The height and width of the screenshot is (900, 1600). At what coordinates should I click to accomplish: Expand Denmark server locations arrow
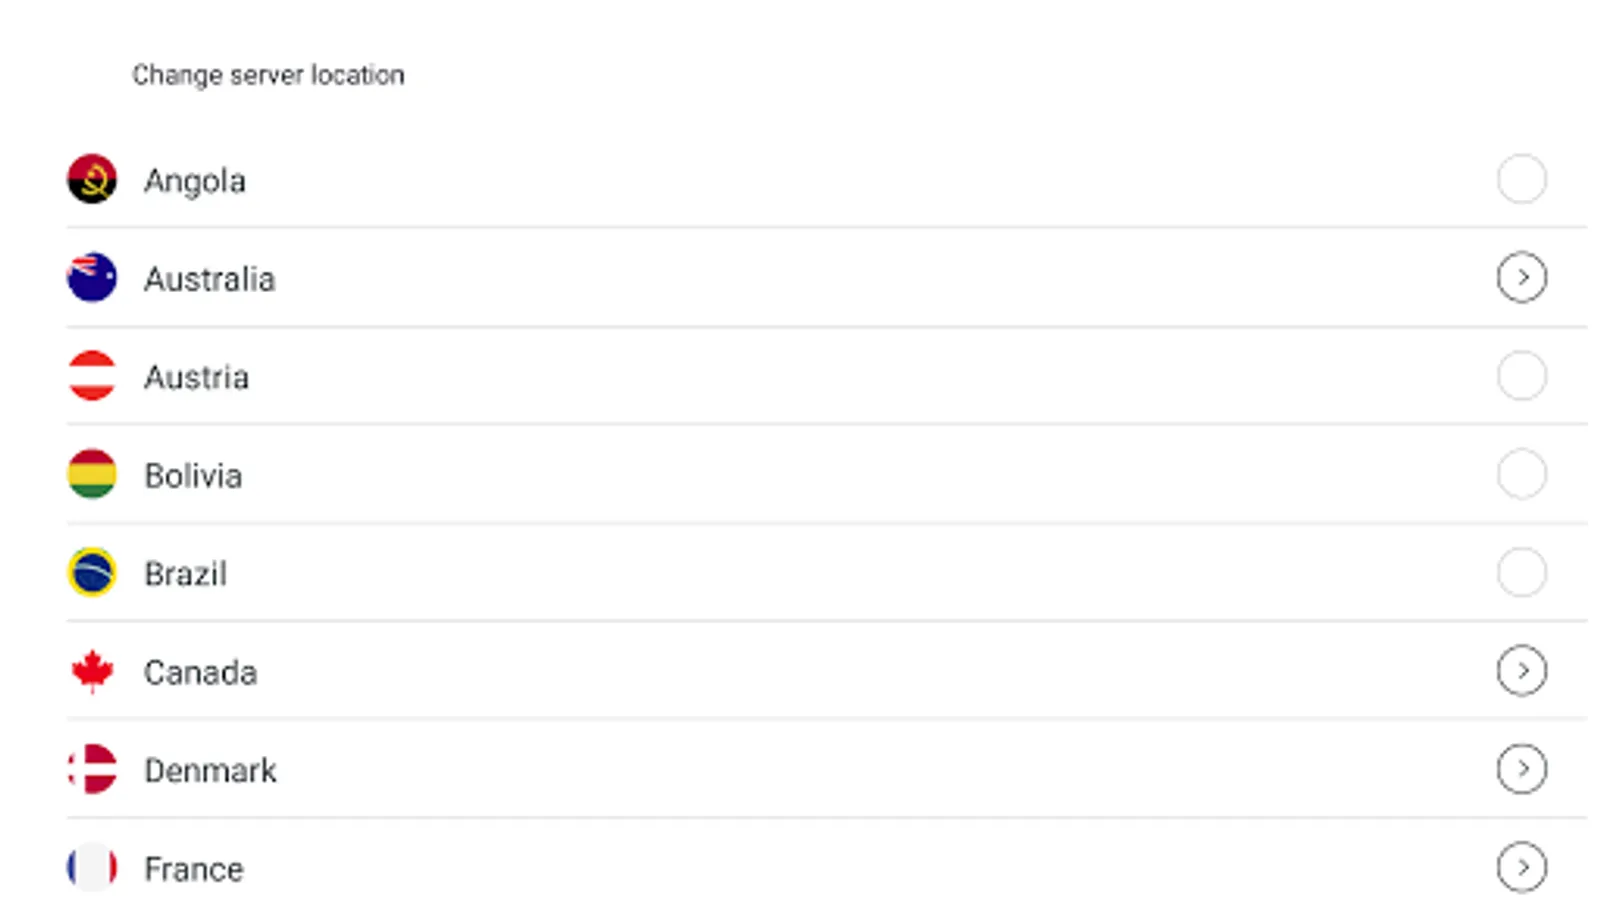(x=1521, y=769)
